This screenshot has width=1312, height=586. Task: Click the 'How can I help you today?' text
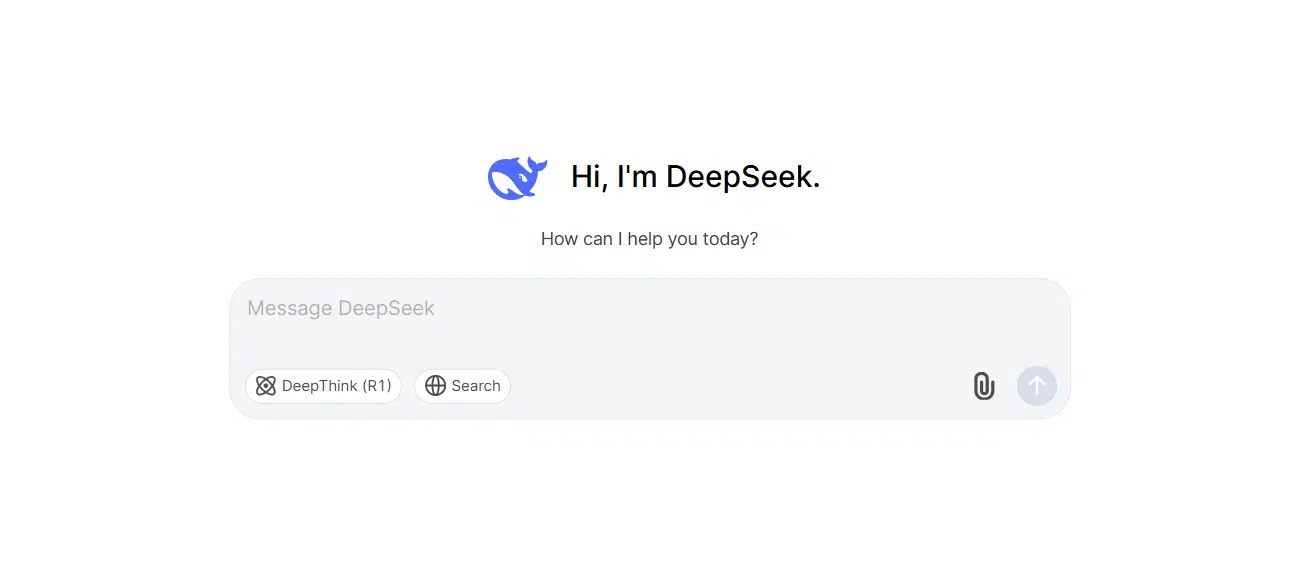[x=649, y=238]
